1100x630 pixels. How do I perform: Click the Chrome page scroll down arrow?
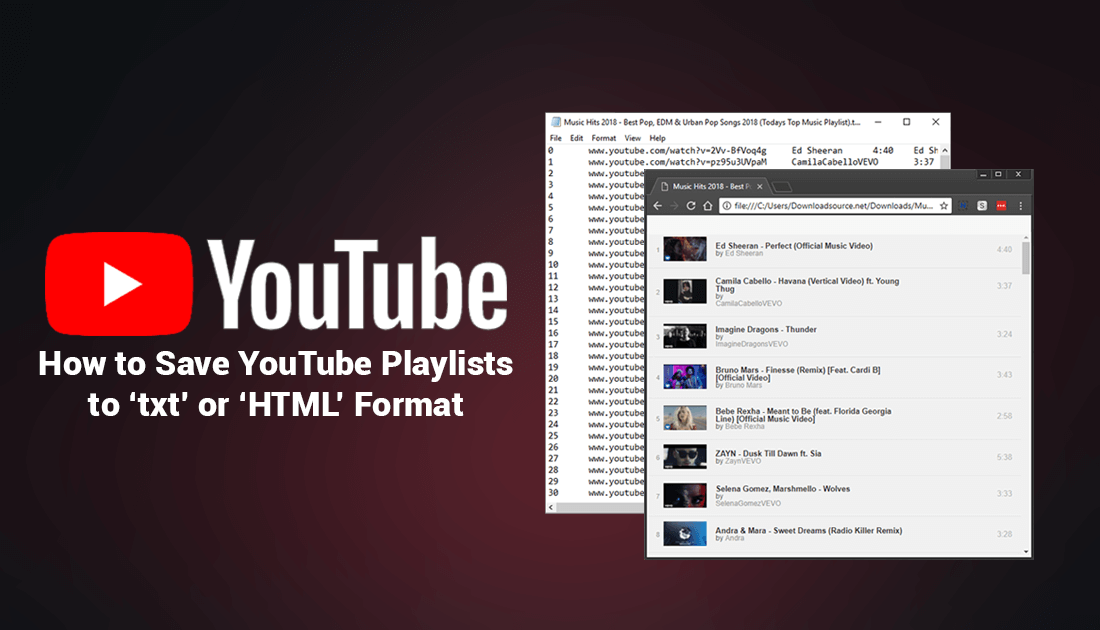coord(1026,552)
